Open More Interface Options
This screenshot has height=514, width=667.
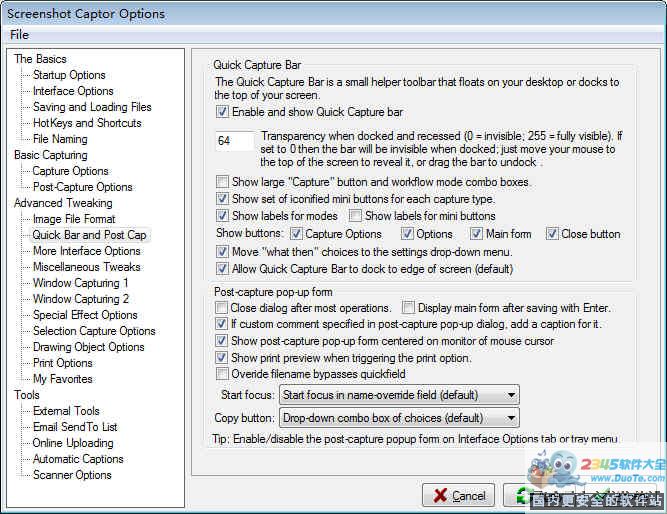(87, 251)
